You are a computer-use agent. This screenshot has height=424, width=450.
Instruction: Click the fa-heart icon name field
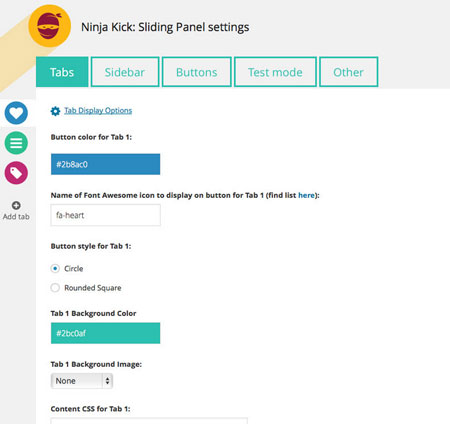click(x=105, y=215)
